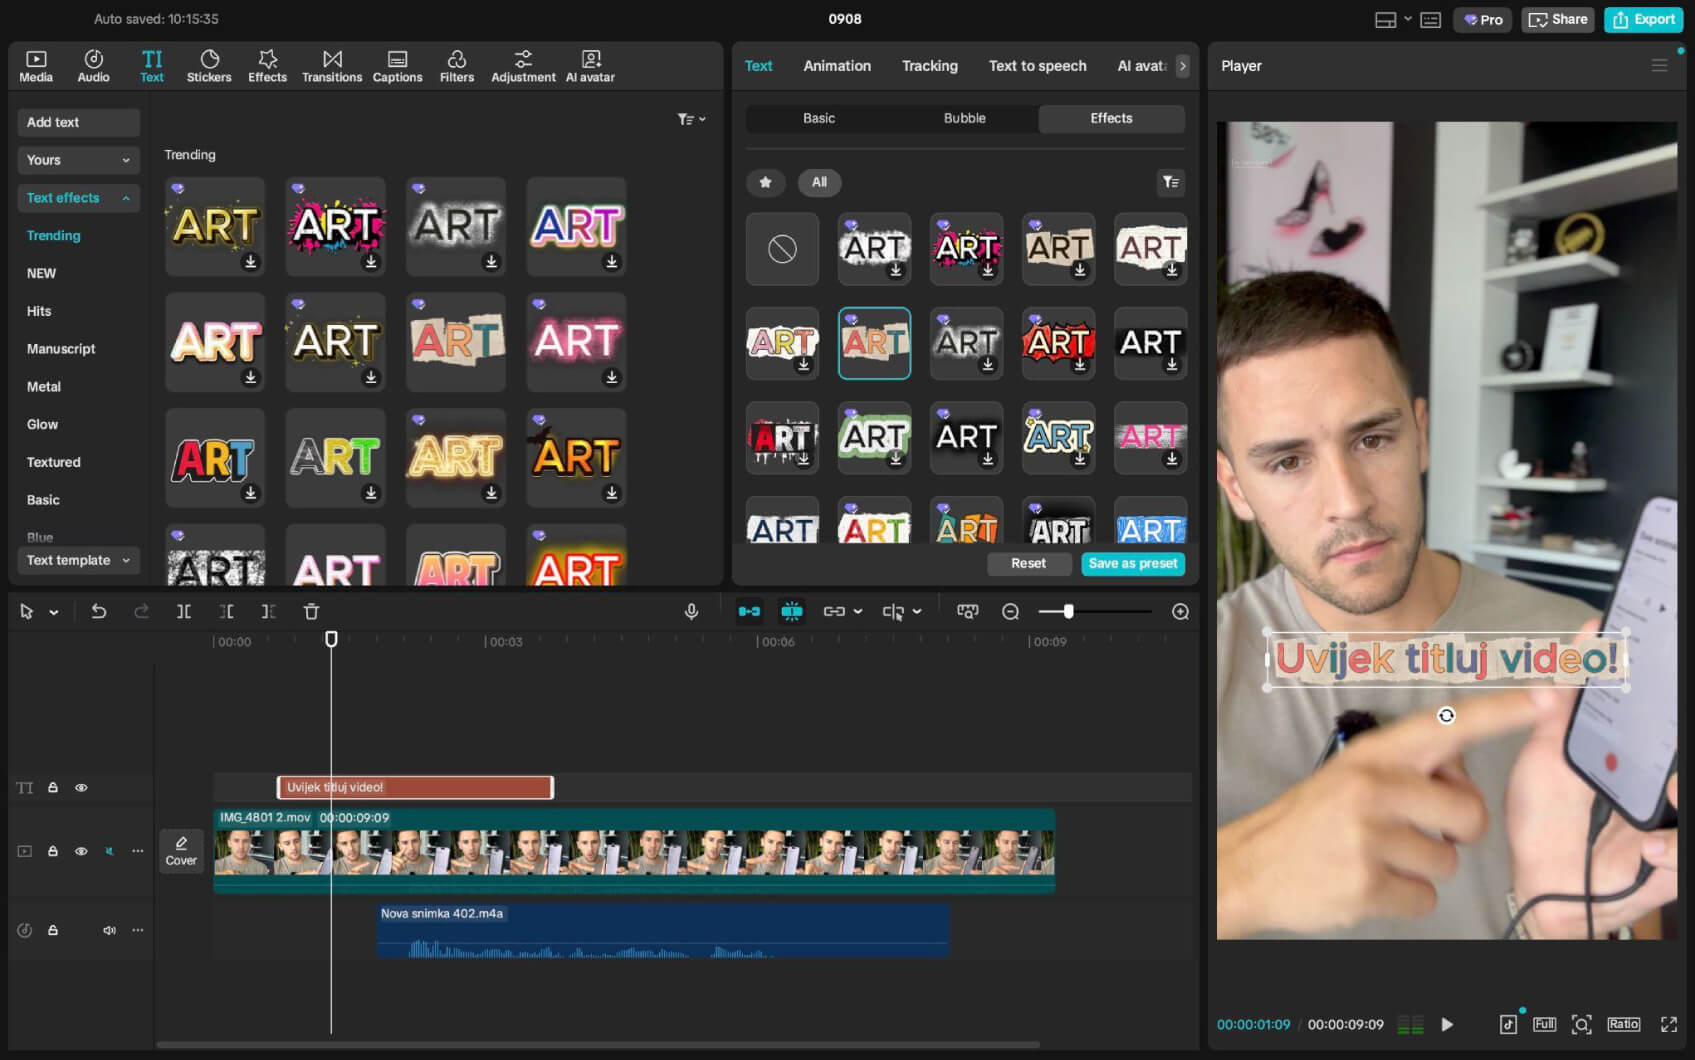Screen dimensions: 1695x1060
Task: Play the video in the player
Action: 1446,1024
